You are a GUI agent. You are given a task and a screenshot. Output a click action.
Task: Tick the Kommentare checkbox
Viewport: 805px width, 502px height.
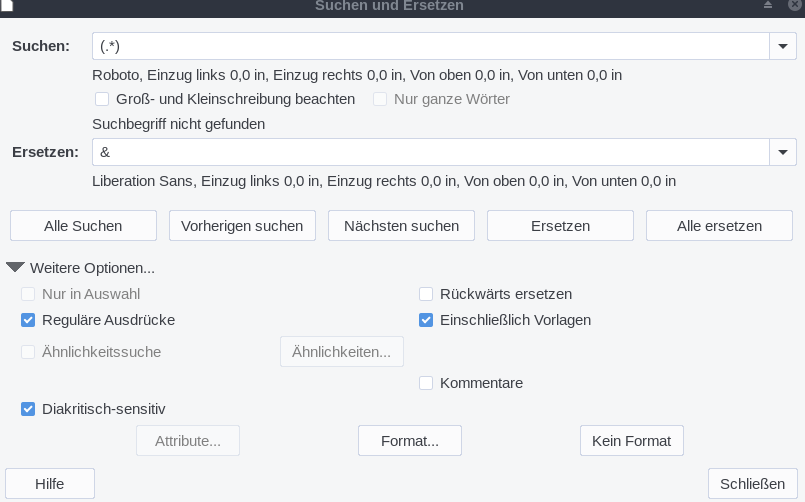click(426, 383)
